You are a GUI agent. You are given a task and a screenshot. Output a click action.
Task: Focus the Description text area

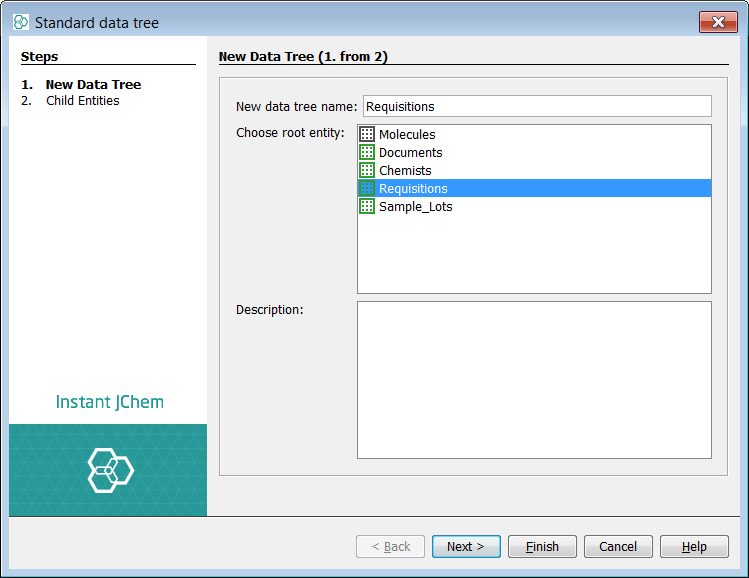click(534, 380)
